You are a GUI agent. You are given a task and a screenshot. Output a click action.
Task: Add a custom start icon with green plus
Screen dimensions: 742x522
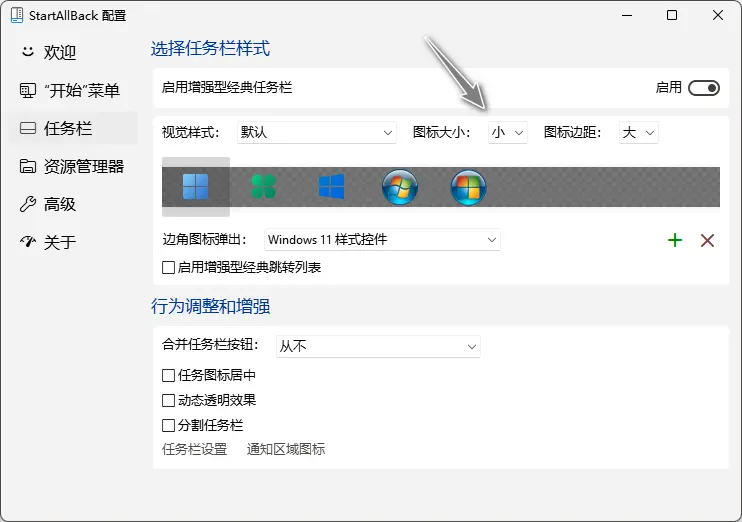(x=675, y=240)
